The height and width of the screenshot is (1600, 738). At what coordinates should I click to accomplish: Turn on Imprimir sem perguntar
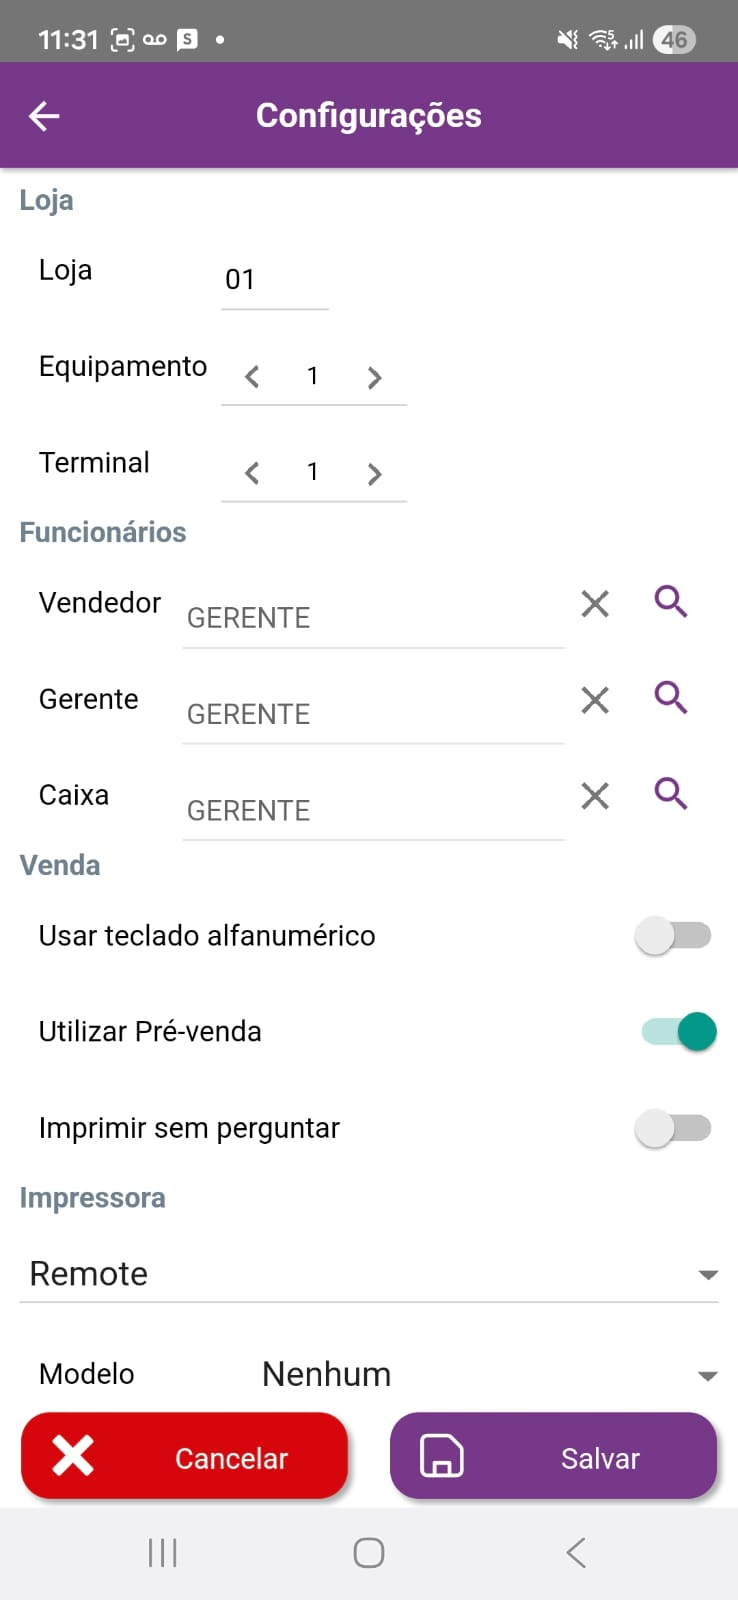[x=673, y=1128]
